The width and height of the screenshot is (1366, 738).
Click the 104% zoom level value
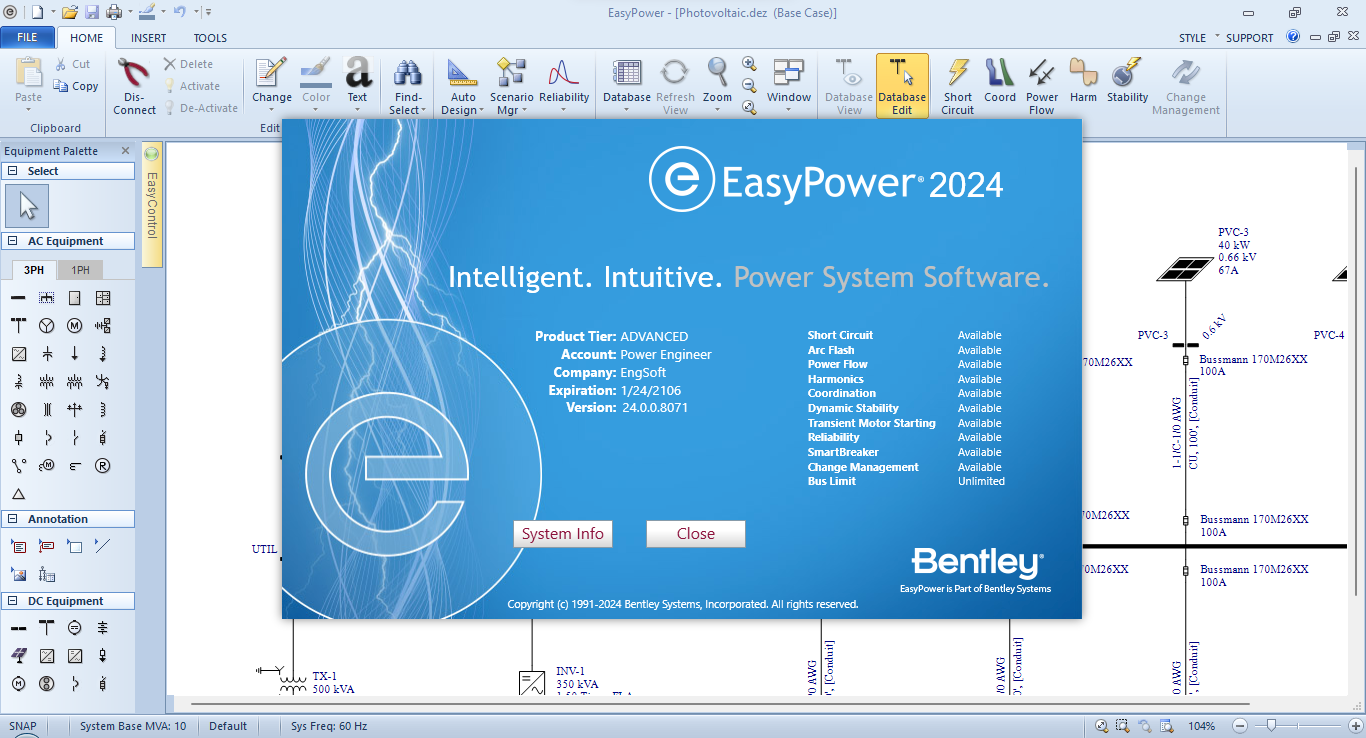coord(1202,726)
